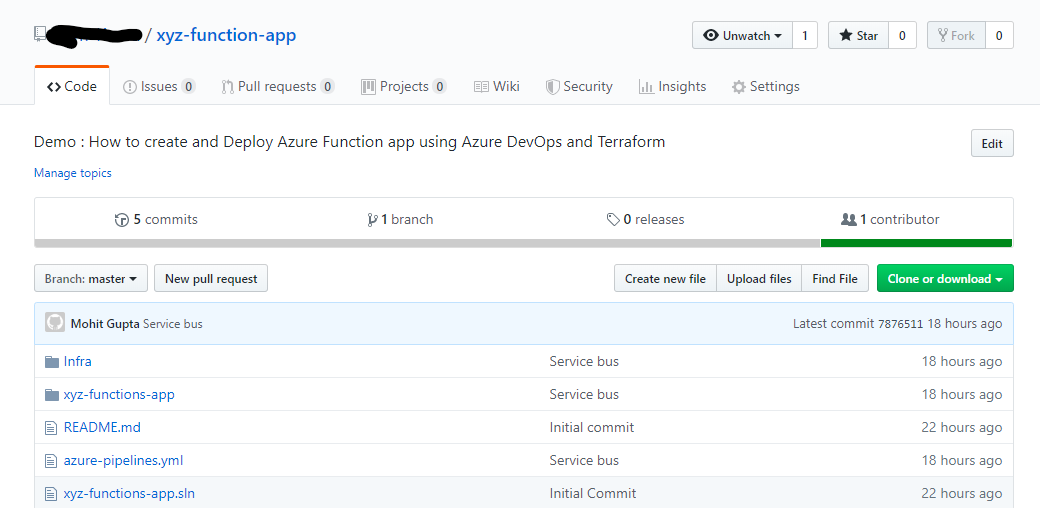The width and height of the screenshot is (1040, 508).
Task: Click the Initial commit message for README.md
Action: [592, 428]
